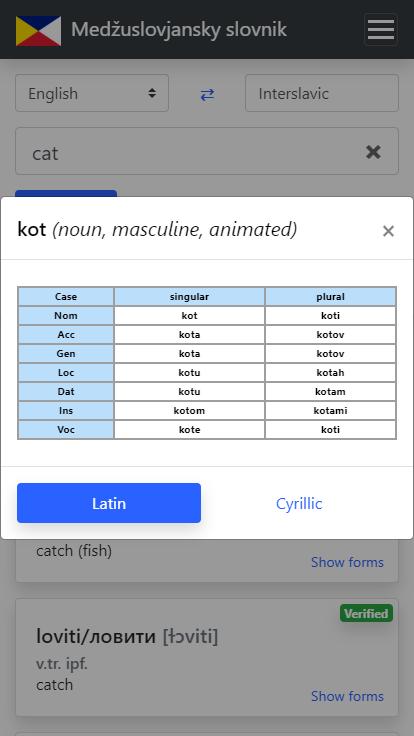Click the singular column header
This screenshot has width=414, height=736.
189,297
